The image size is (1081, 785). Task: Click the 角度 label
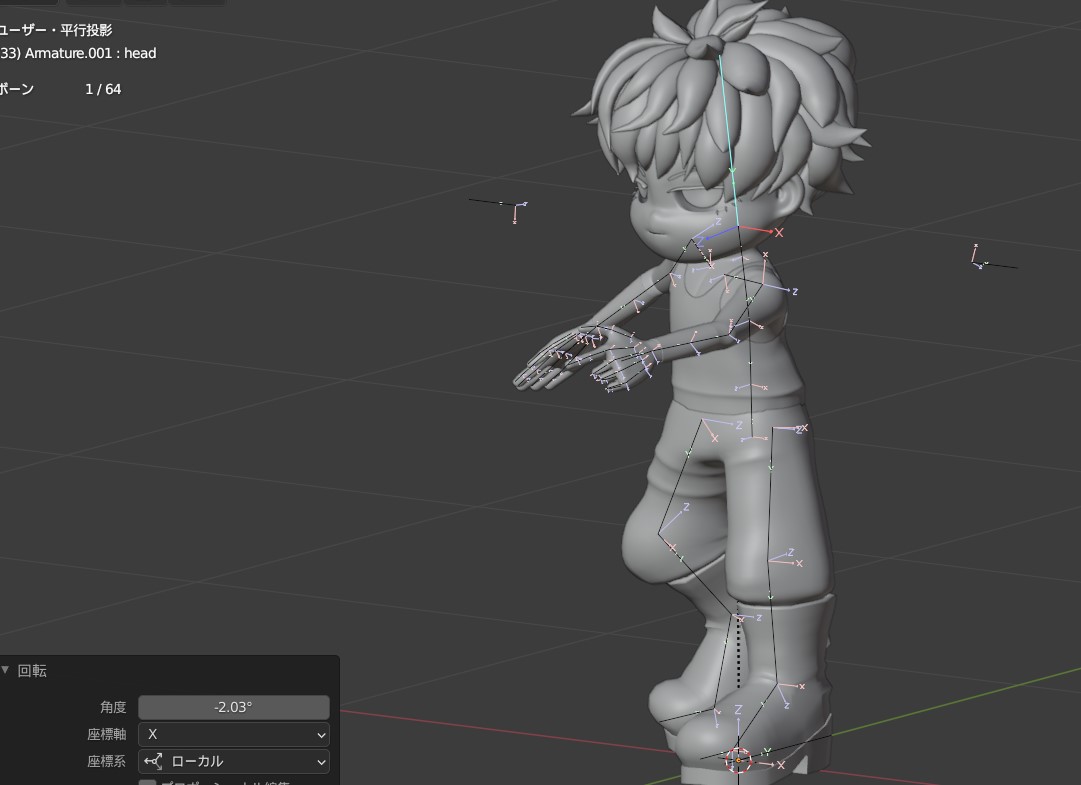113,707
